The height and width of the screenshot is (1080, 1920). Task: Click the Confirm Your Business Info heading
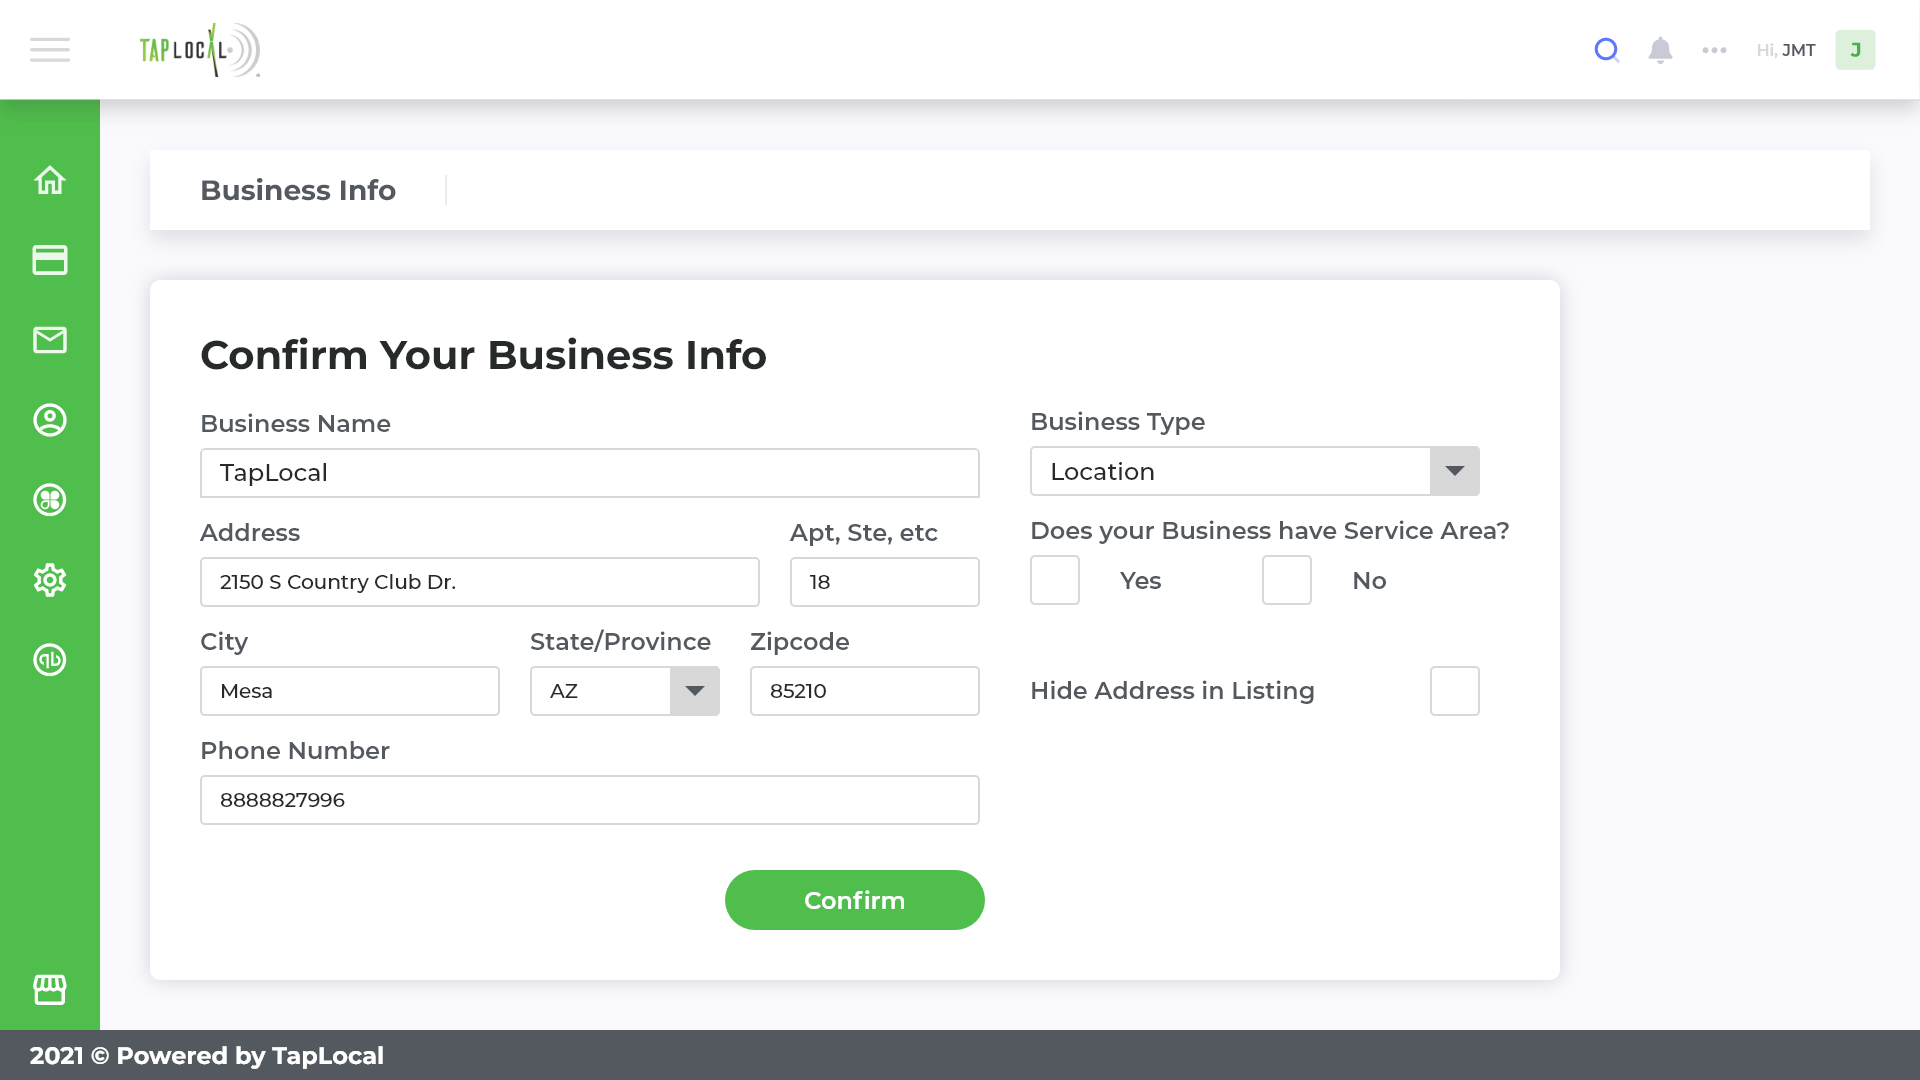[x=483, y=355]
